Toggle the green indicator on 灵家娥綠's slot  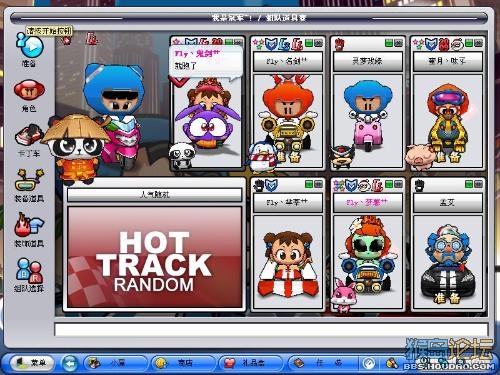tap(389, 43)
